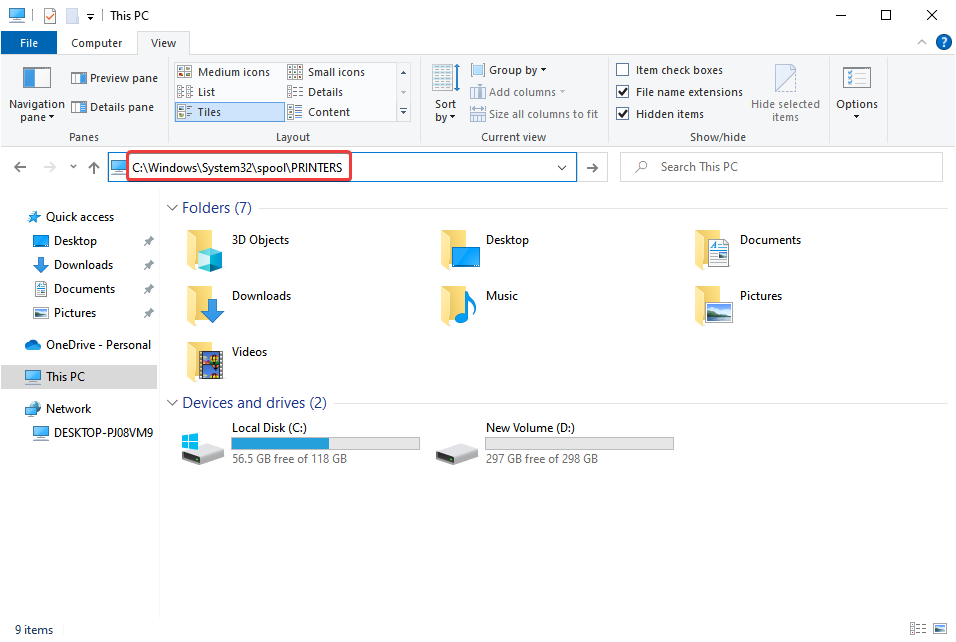Select the Desktop folder tile

click(x=485, y=250)
